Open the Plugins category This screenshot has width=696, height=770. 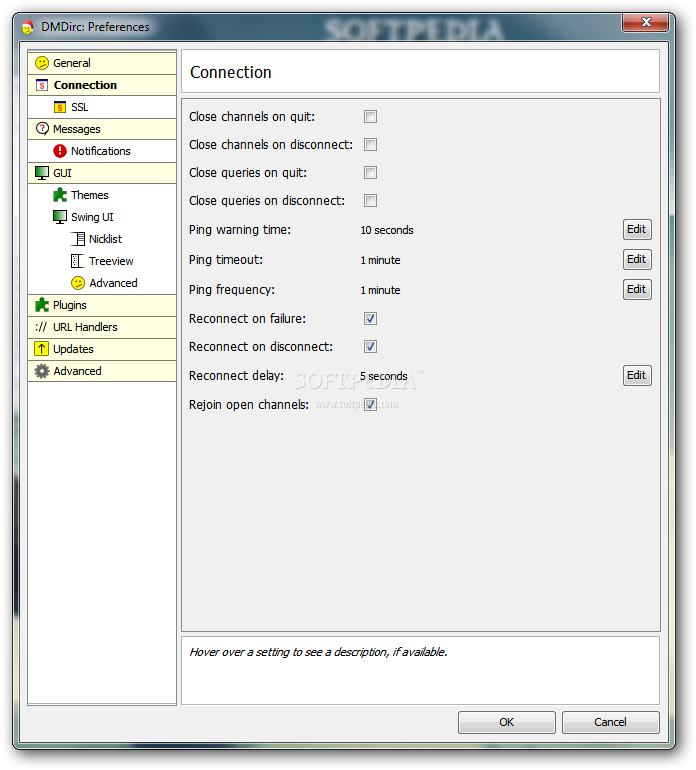tap(102, 305)
